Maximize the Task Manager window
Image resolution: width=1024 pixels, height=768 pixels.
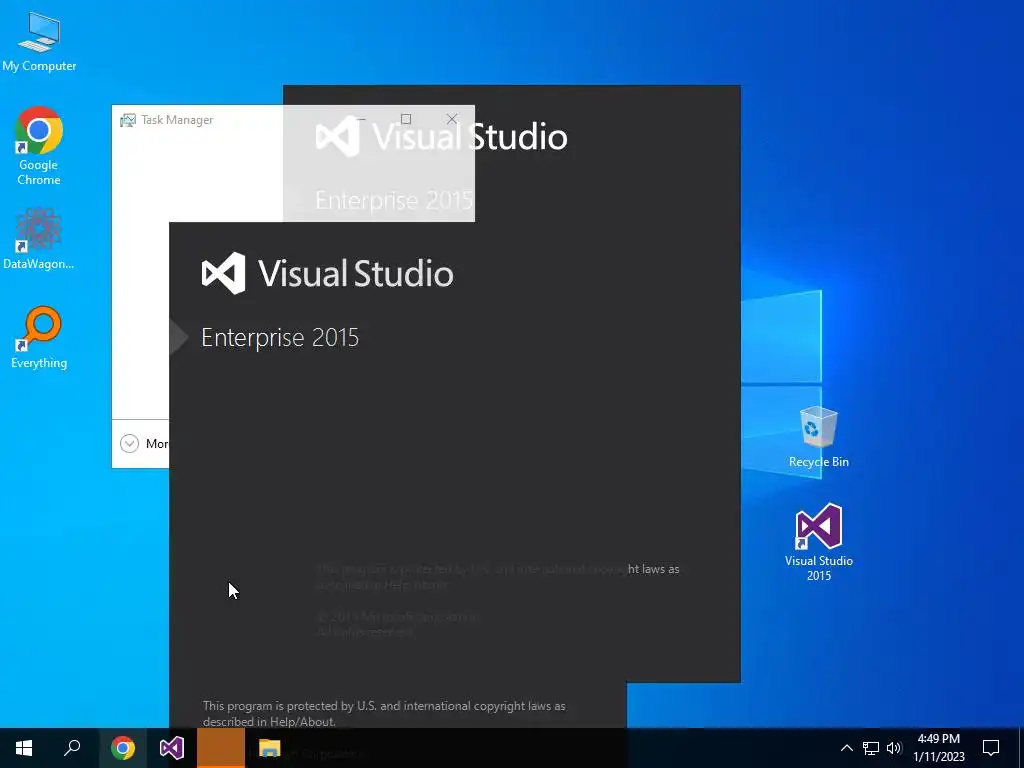[406, 119]
